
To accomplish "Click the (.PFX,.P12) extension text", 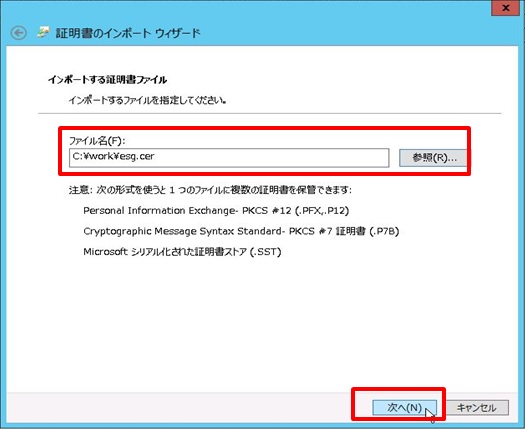I will (x=322, y=211).
